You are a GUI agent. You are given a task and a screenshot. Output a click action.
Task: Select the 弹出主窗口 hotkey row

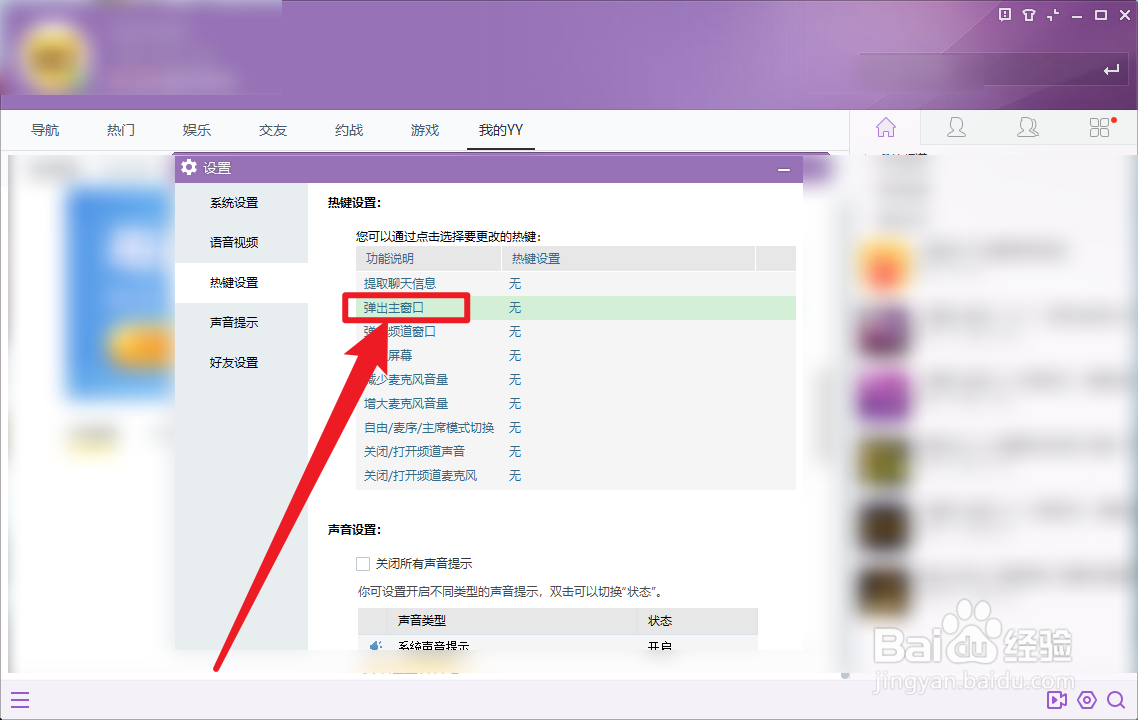pyautogui.click(x=576, y=308)
